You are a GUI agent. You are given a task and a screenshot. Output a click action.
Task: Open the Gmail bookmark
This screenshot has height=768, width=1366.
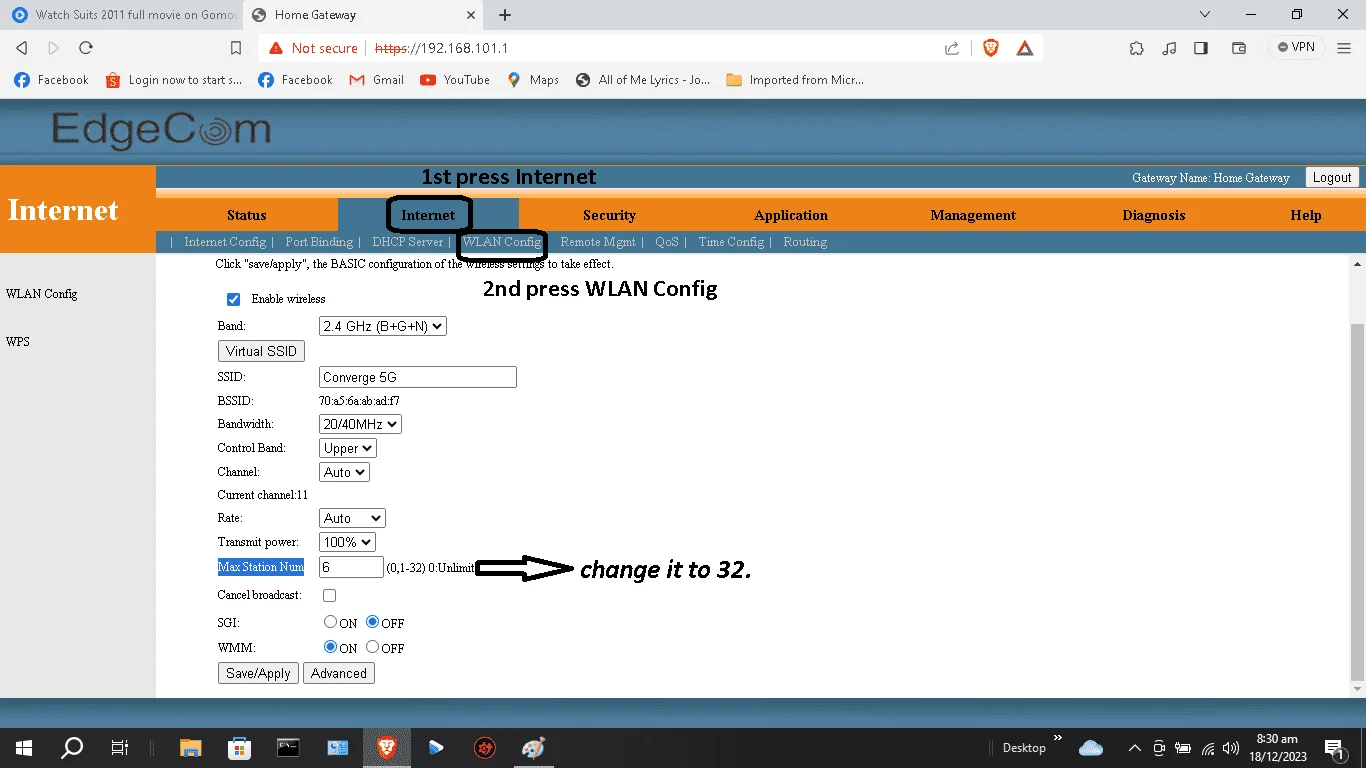pos(376,80)
